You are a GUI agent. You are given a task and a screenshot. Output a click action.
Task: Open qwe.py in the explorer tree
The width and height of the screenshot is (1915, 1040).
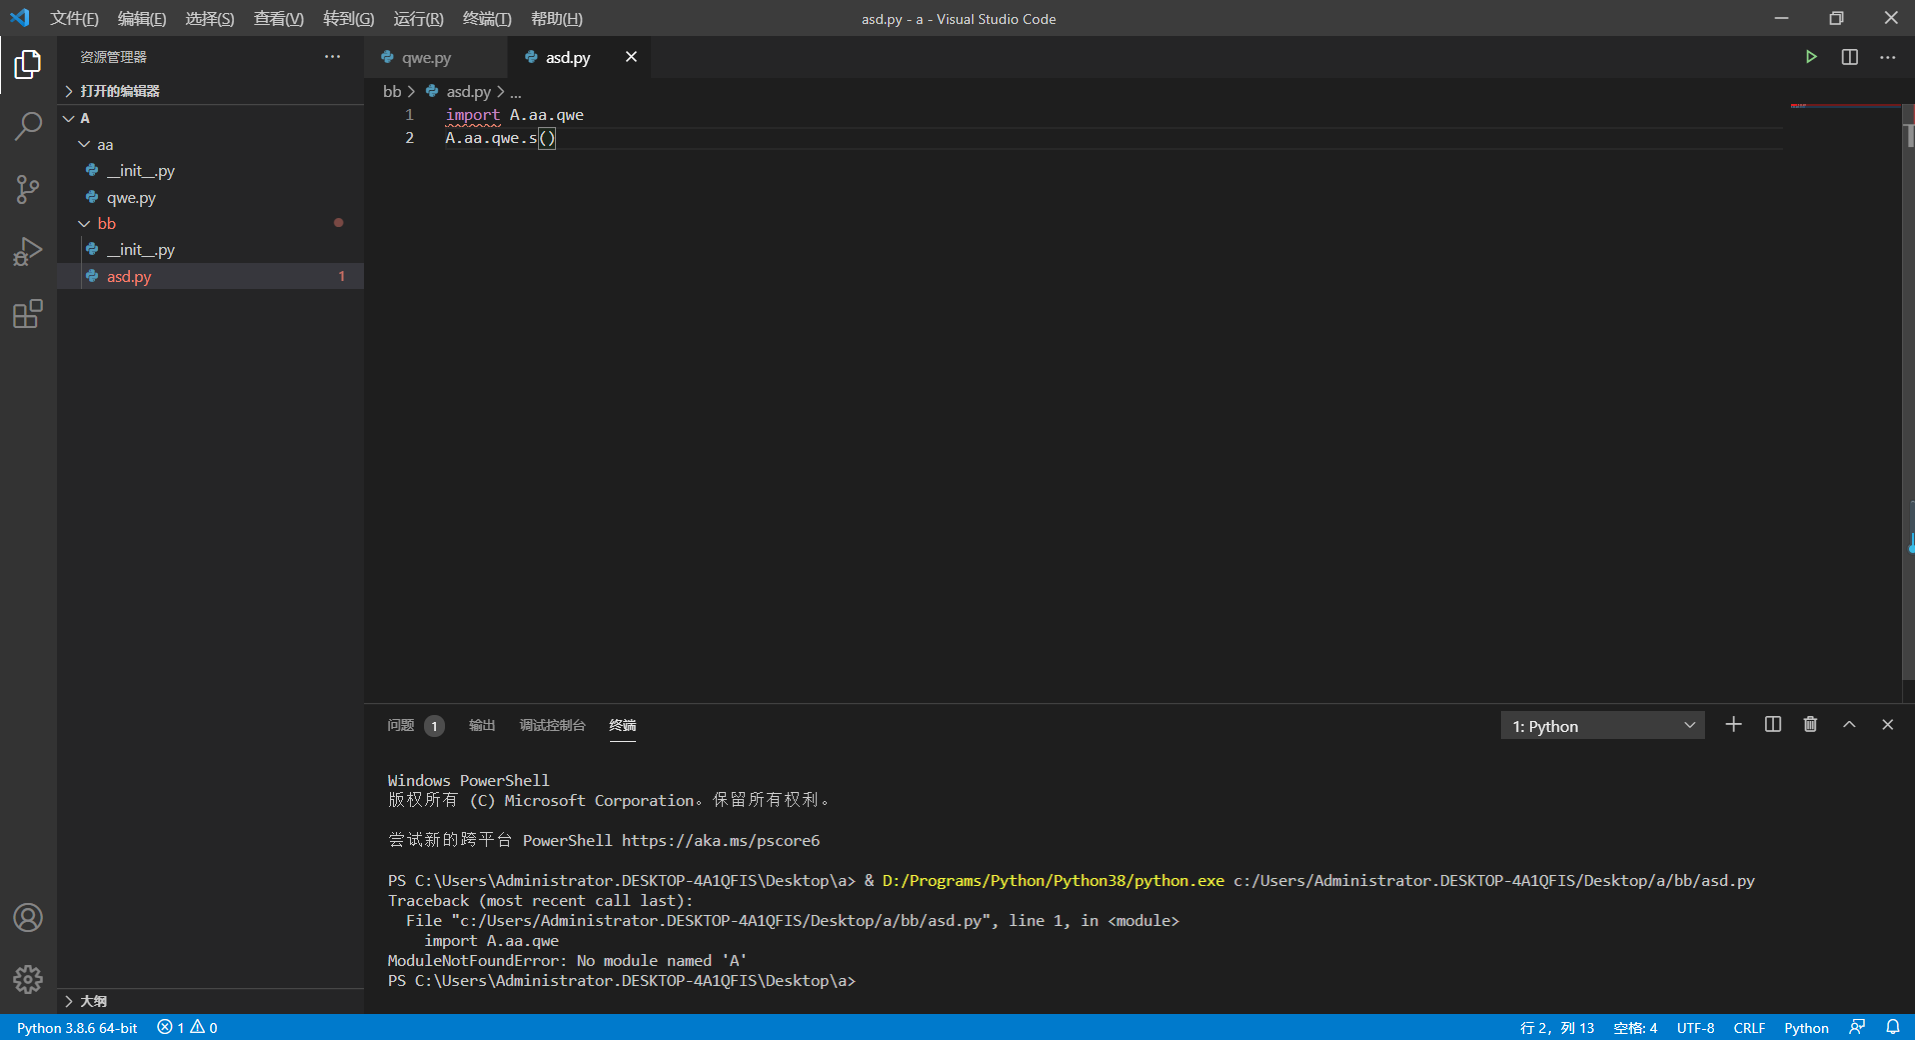tap(211, 198)
